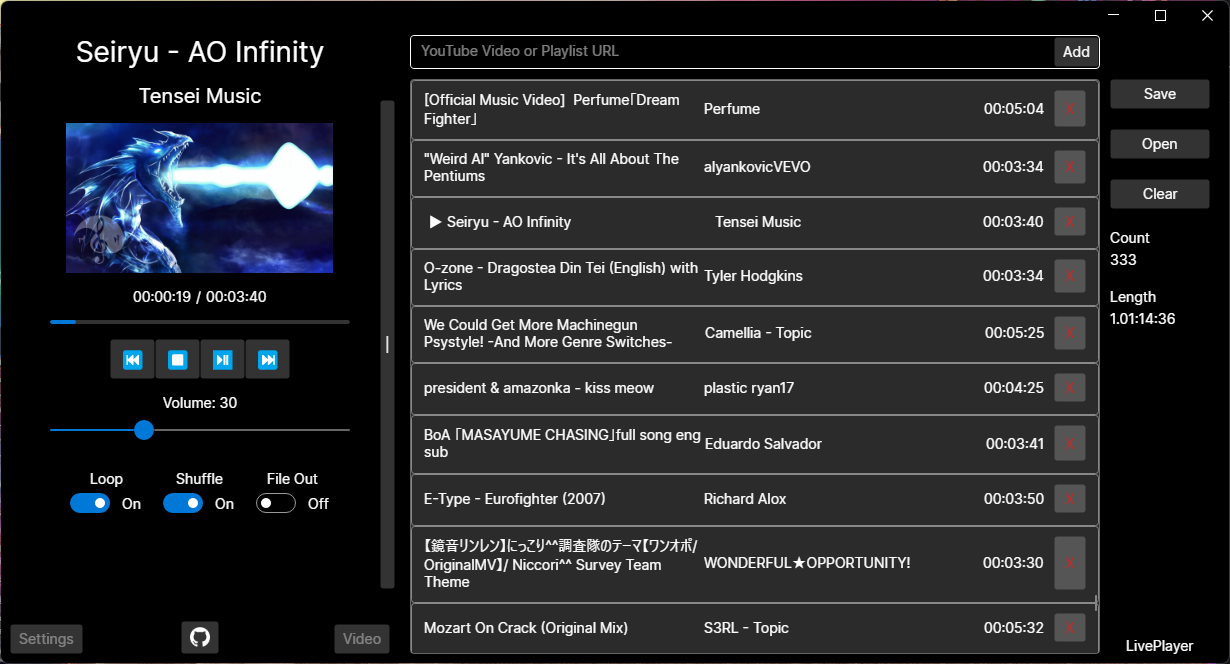
Task: Click the Tensei Music artist heading
Action: (200, 96)
